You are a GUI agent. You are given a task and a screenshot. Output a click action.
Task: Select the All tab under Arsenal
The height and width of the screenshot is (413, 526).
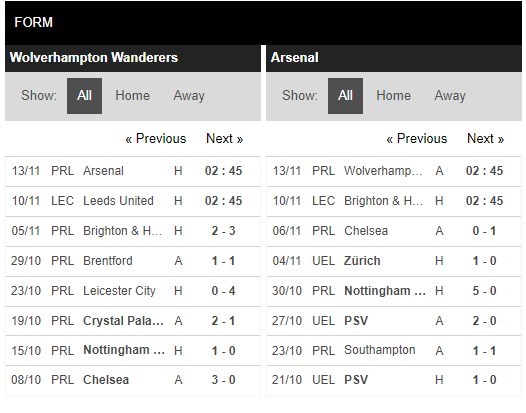tap(345, 96)
